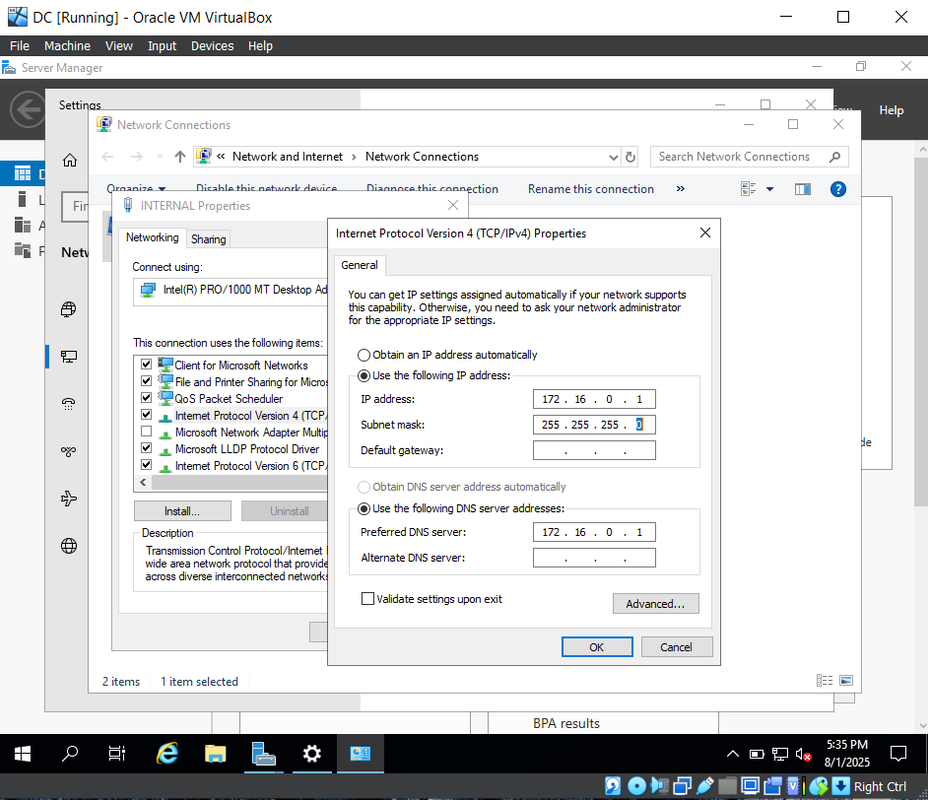Open the Organize dropdown menu
Viewport: 928px width, 800px height.
click(136, 189)
